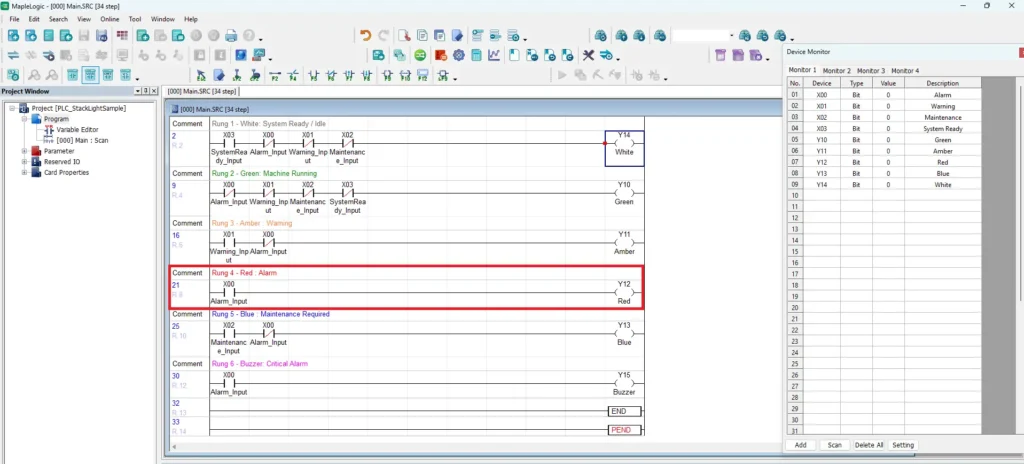Screen dimensions: 1024x464
Task: Click the grey question mark help icon
Action: (x=248, y=35)
